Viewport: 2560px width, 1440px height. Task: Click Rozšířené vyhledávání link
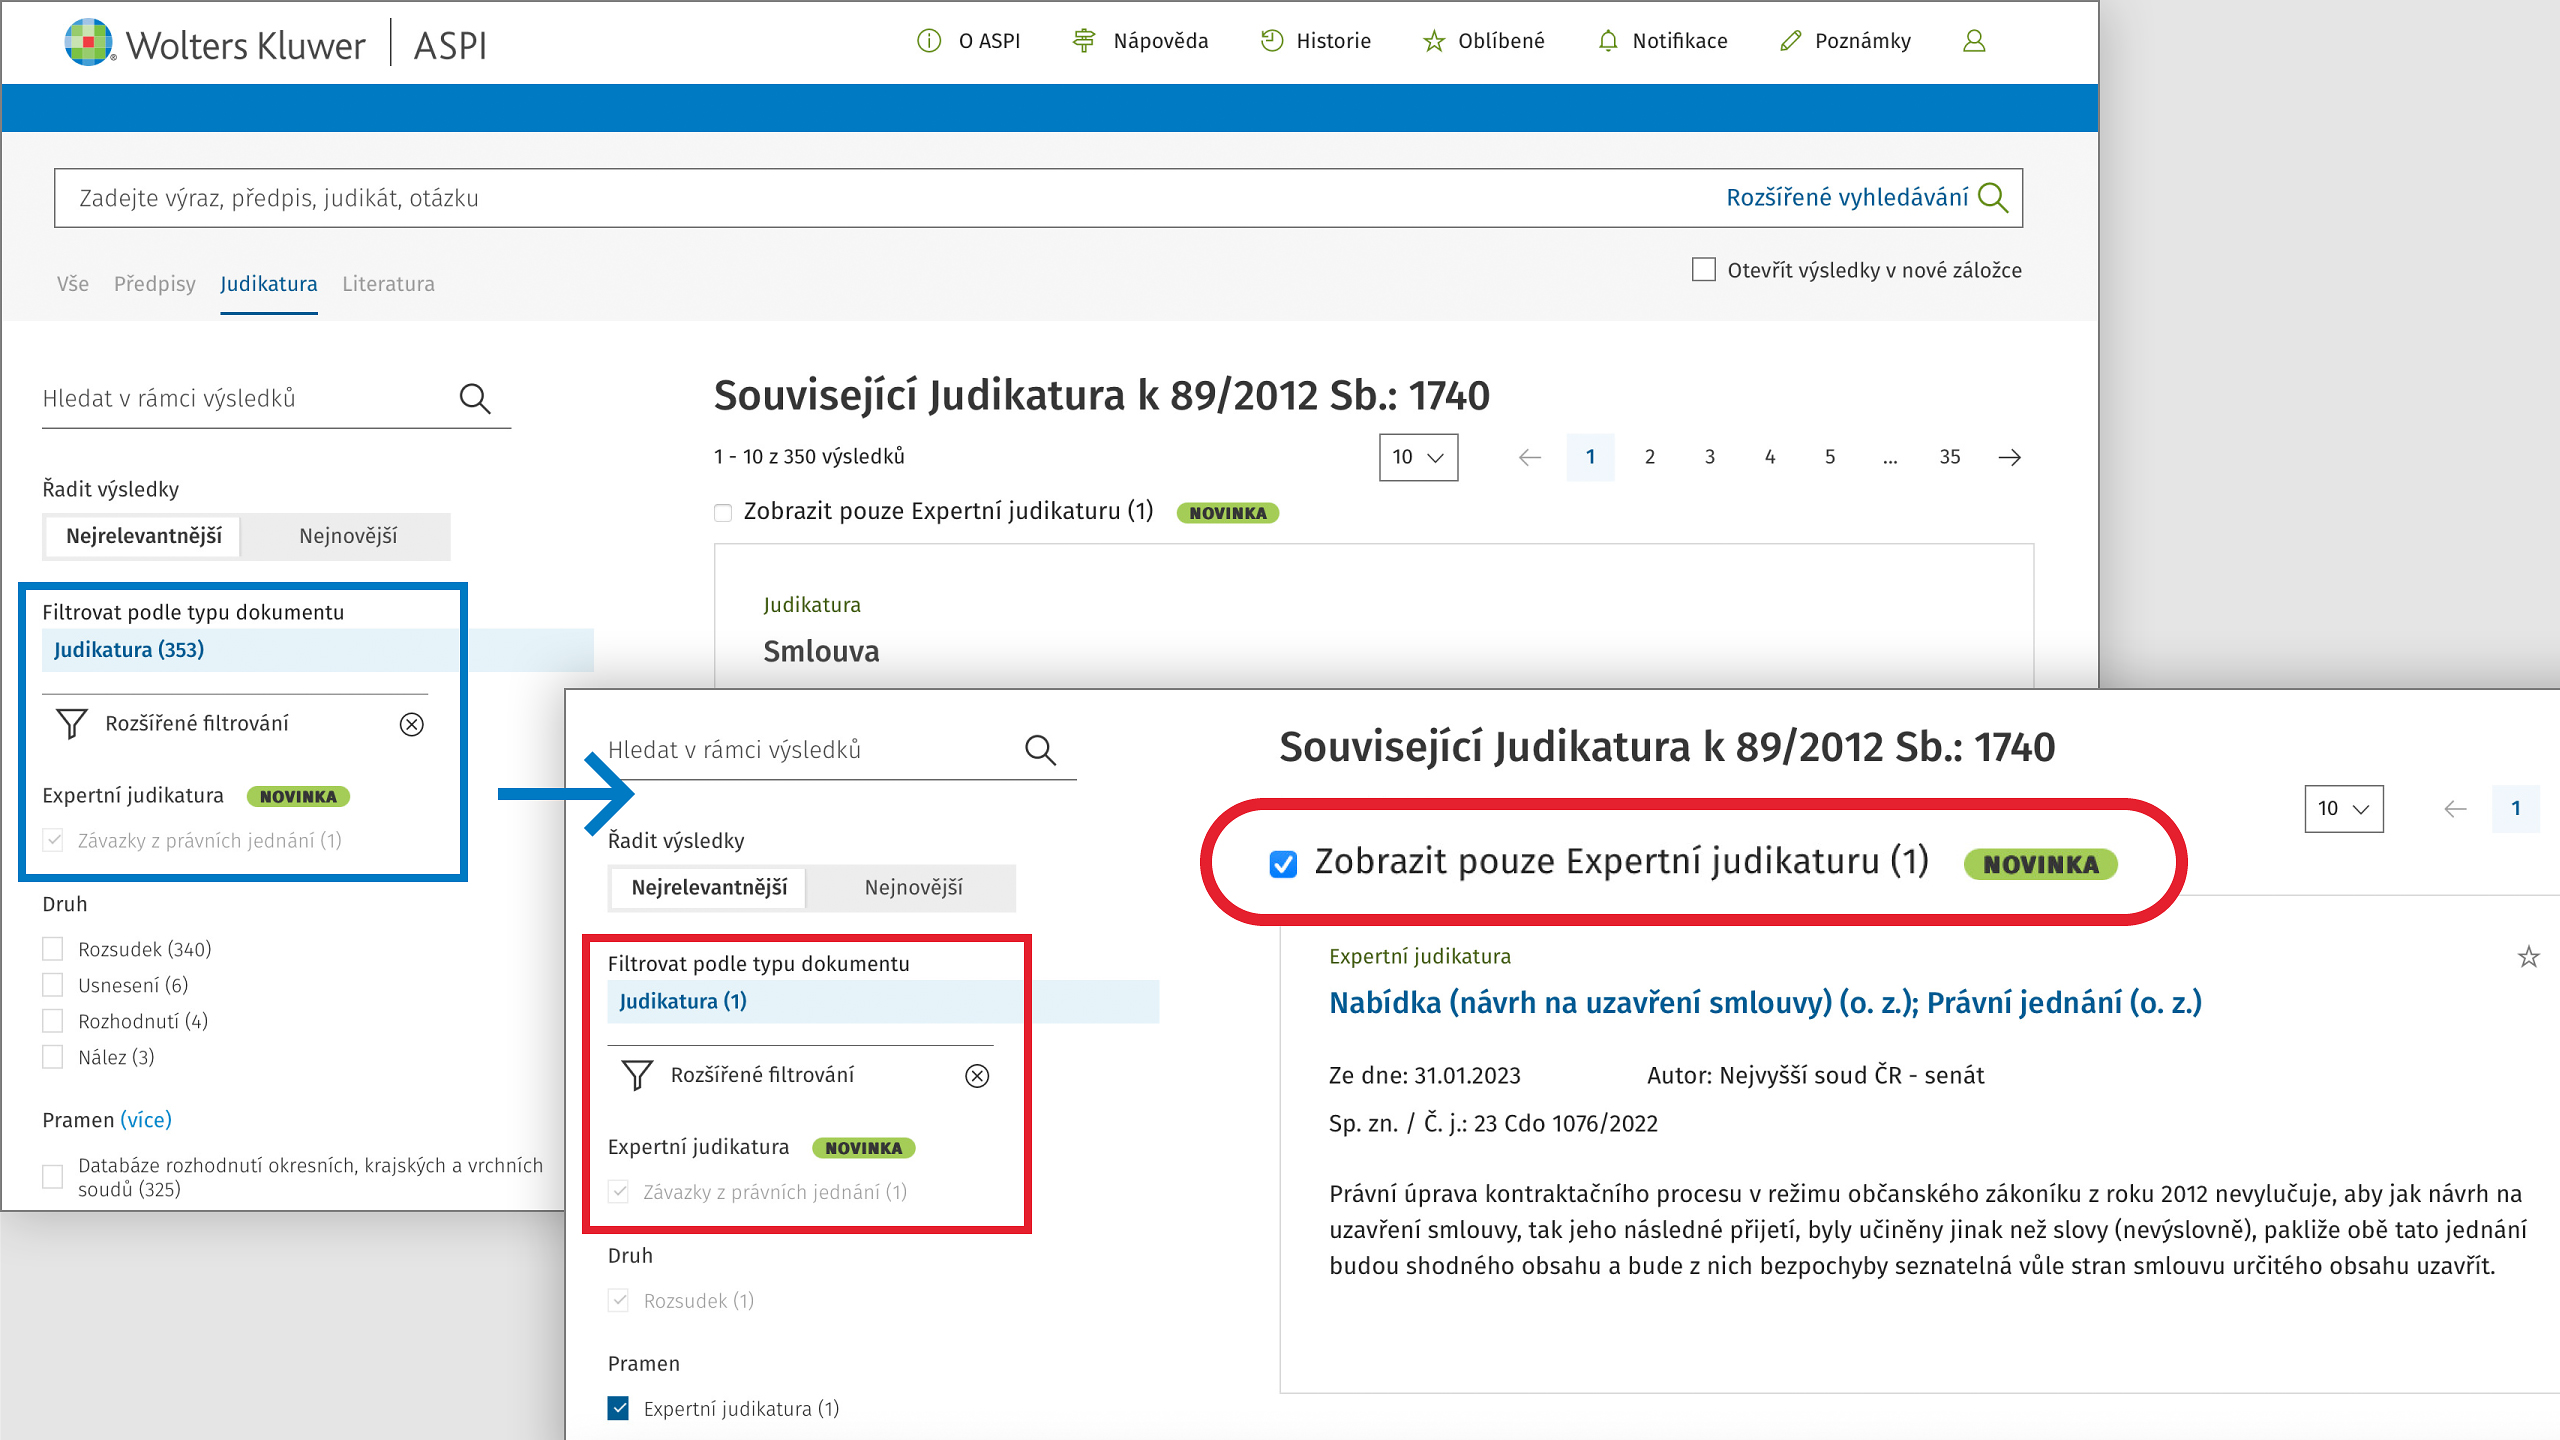point(1846,197)
